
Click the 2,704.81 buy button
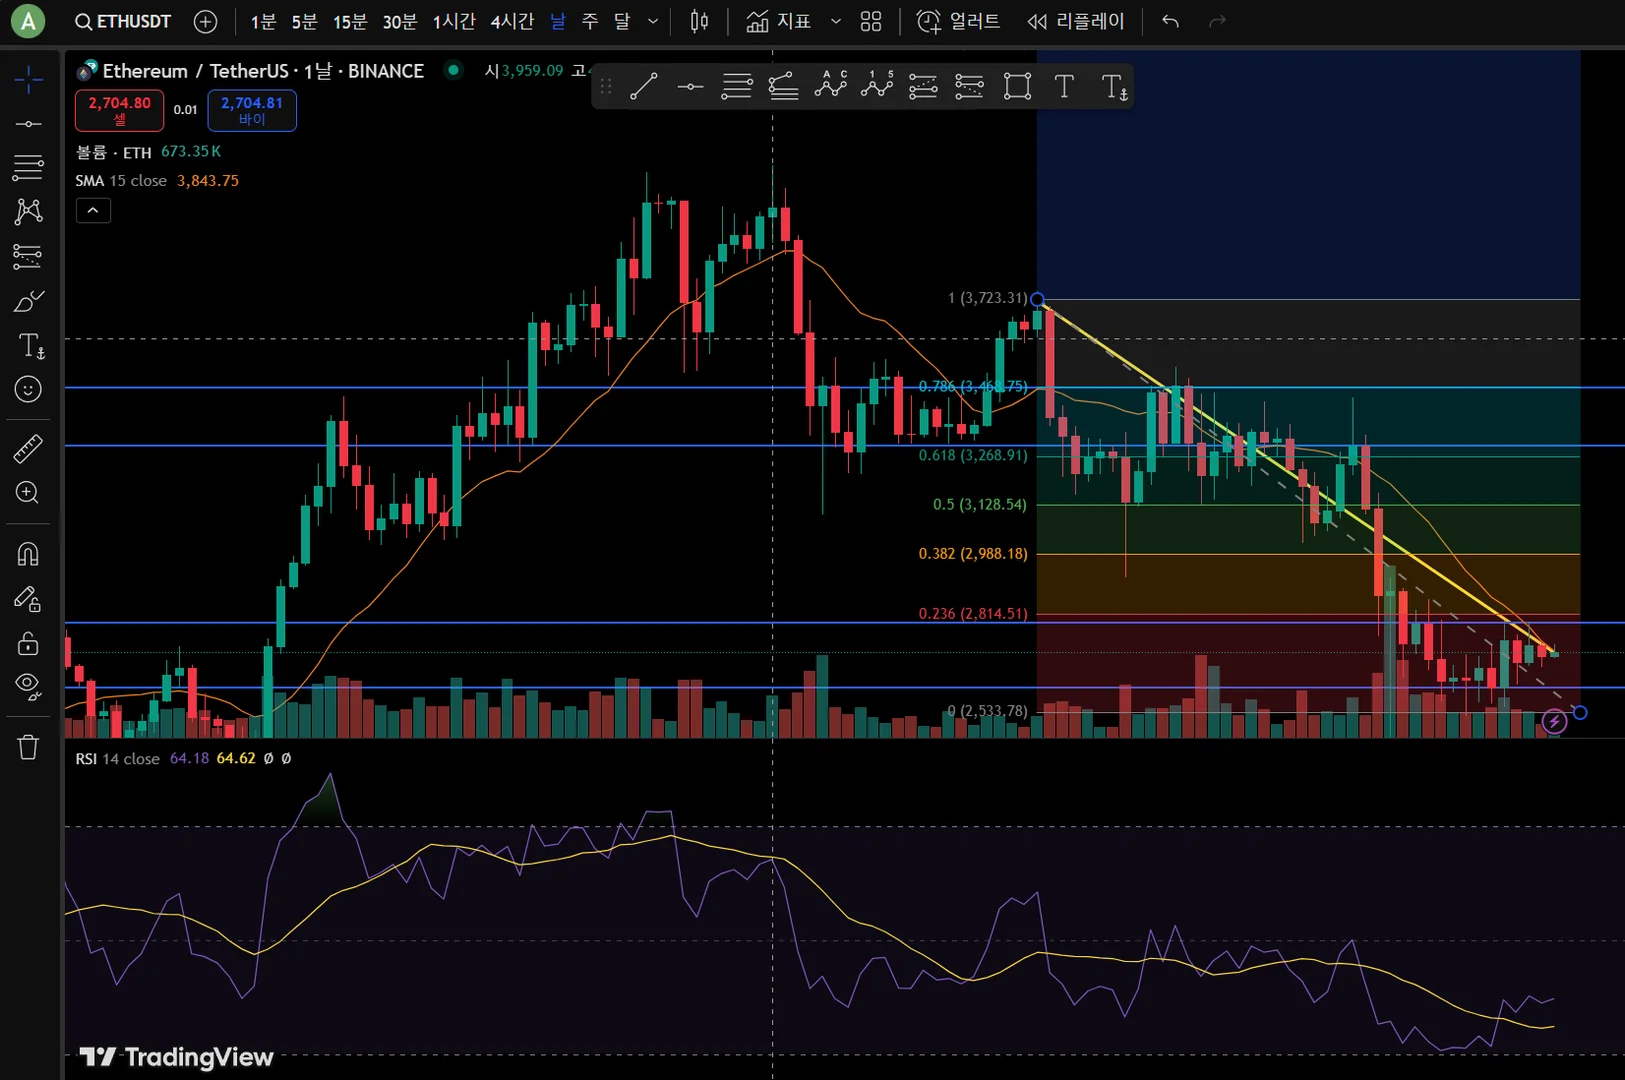252,110
